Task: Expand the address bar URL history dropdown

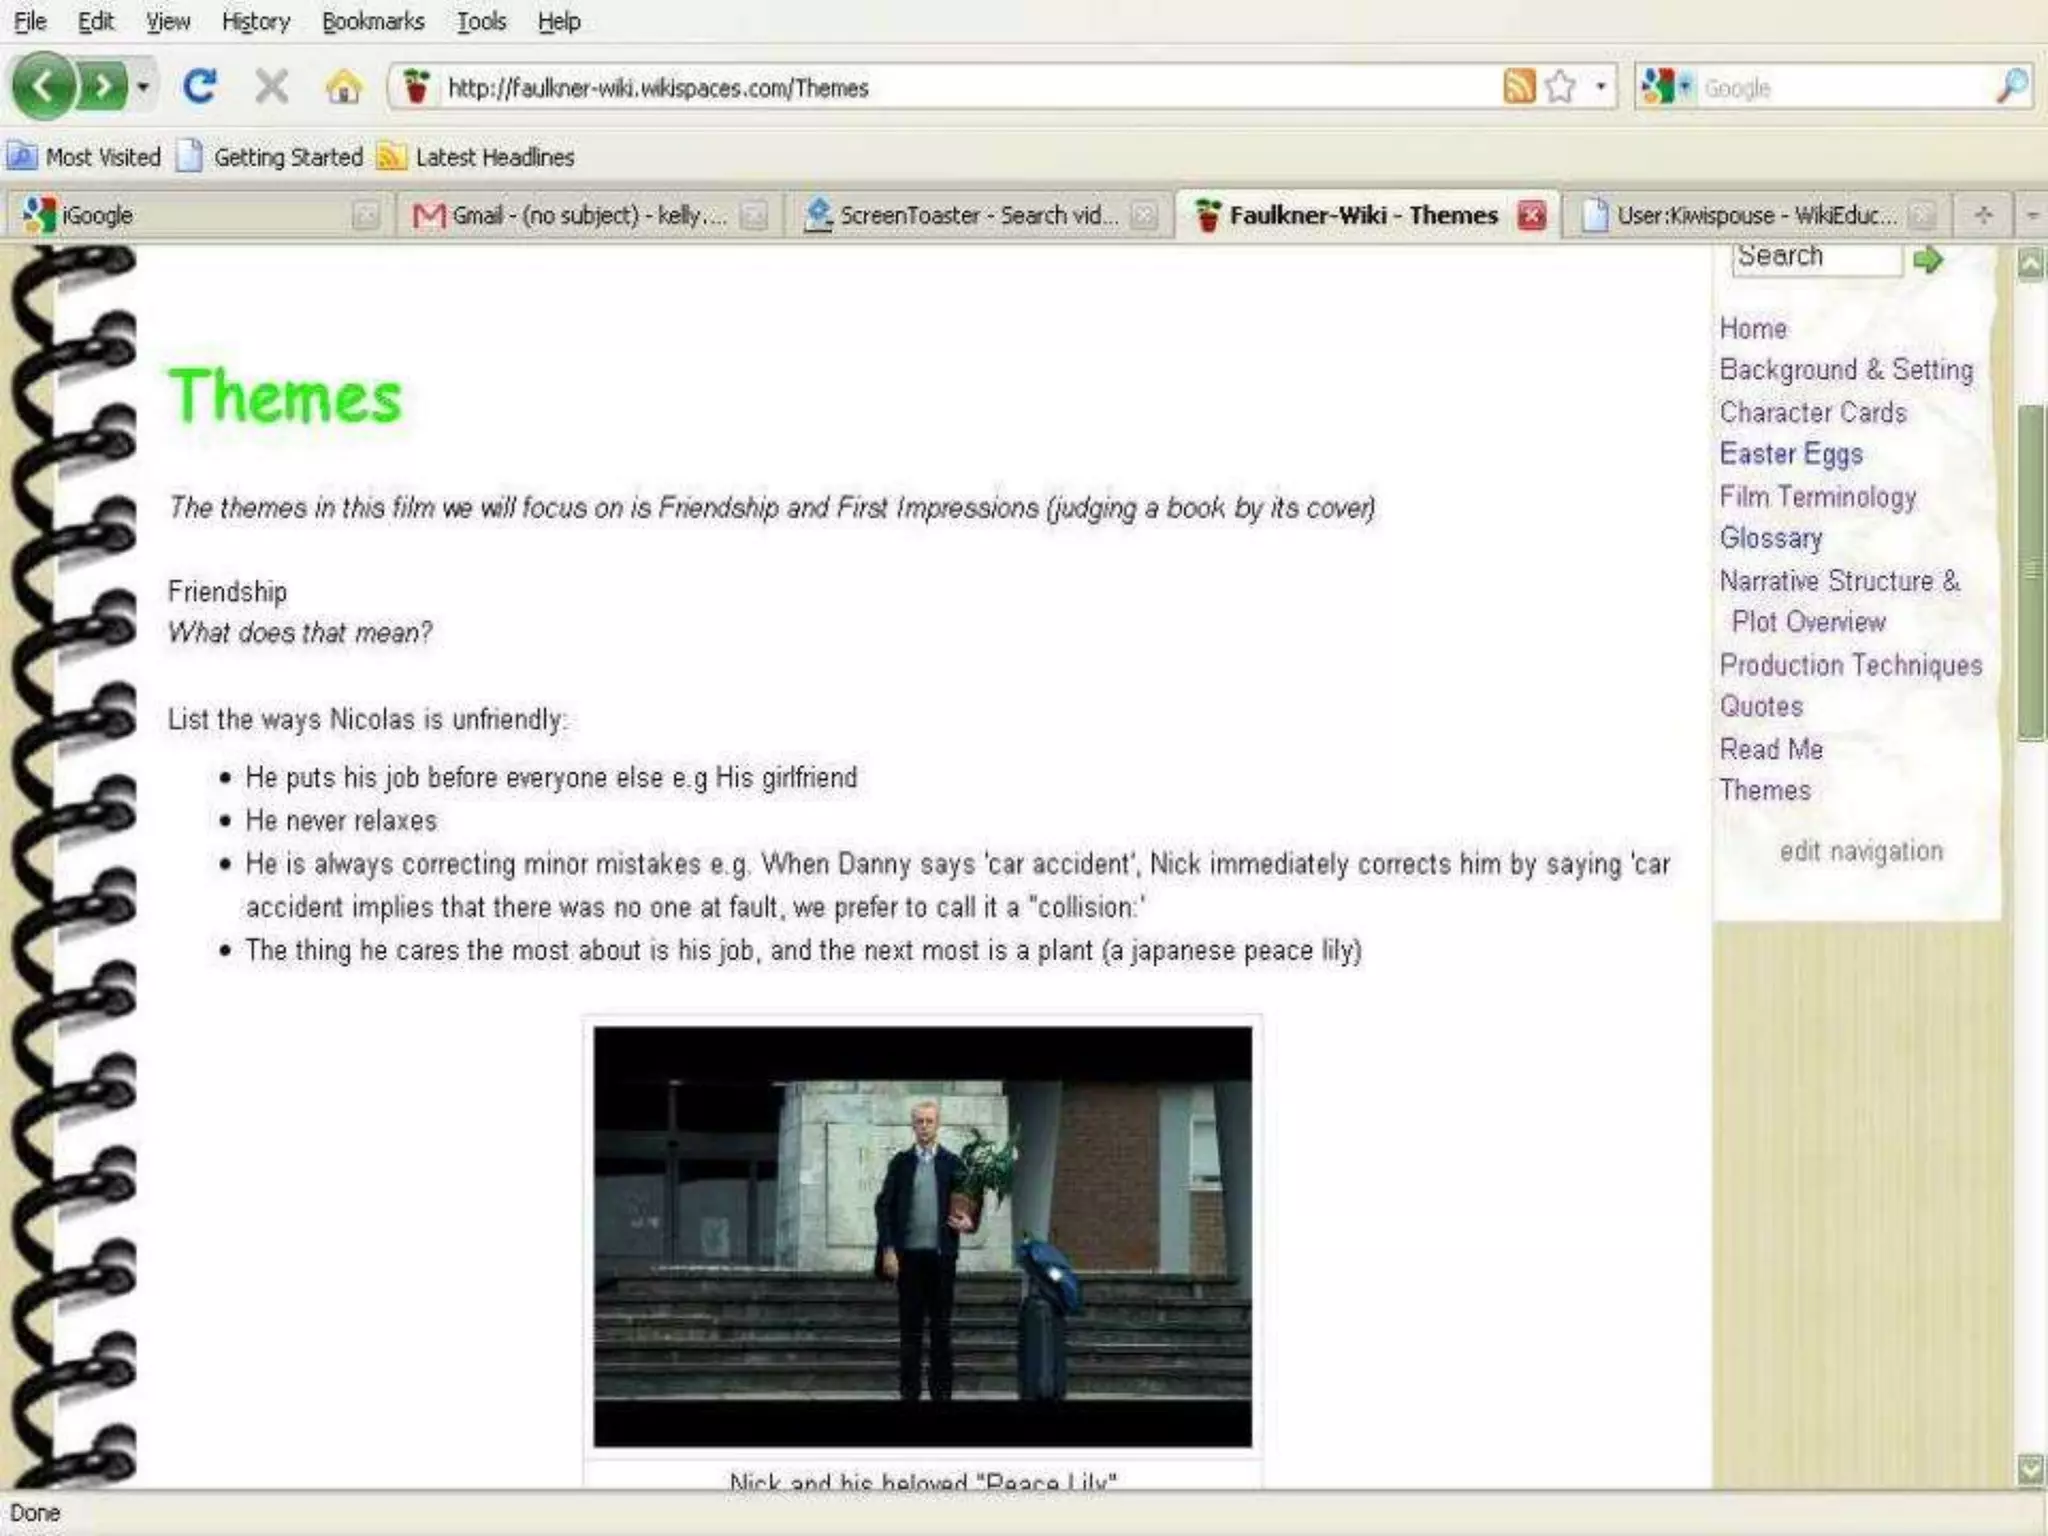Action: coord(1601,87)
